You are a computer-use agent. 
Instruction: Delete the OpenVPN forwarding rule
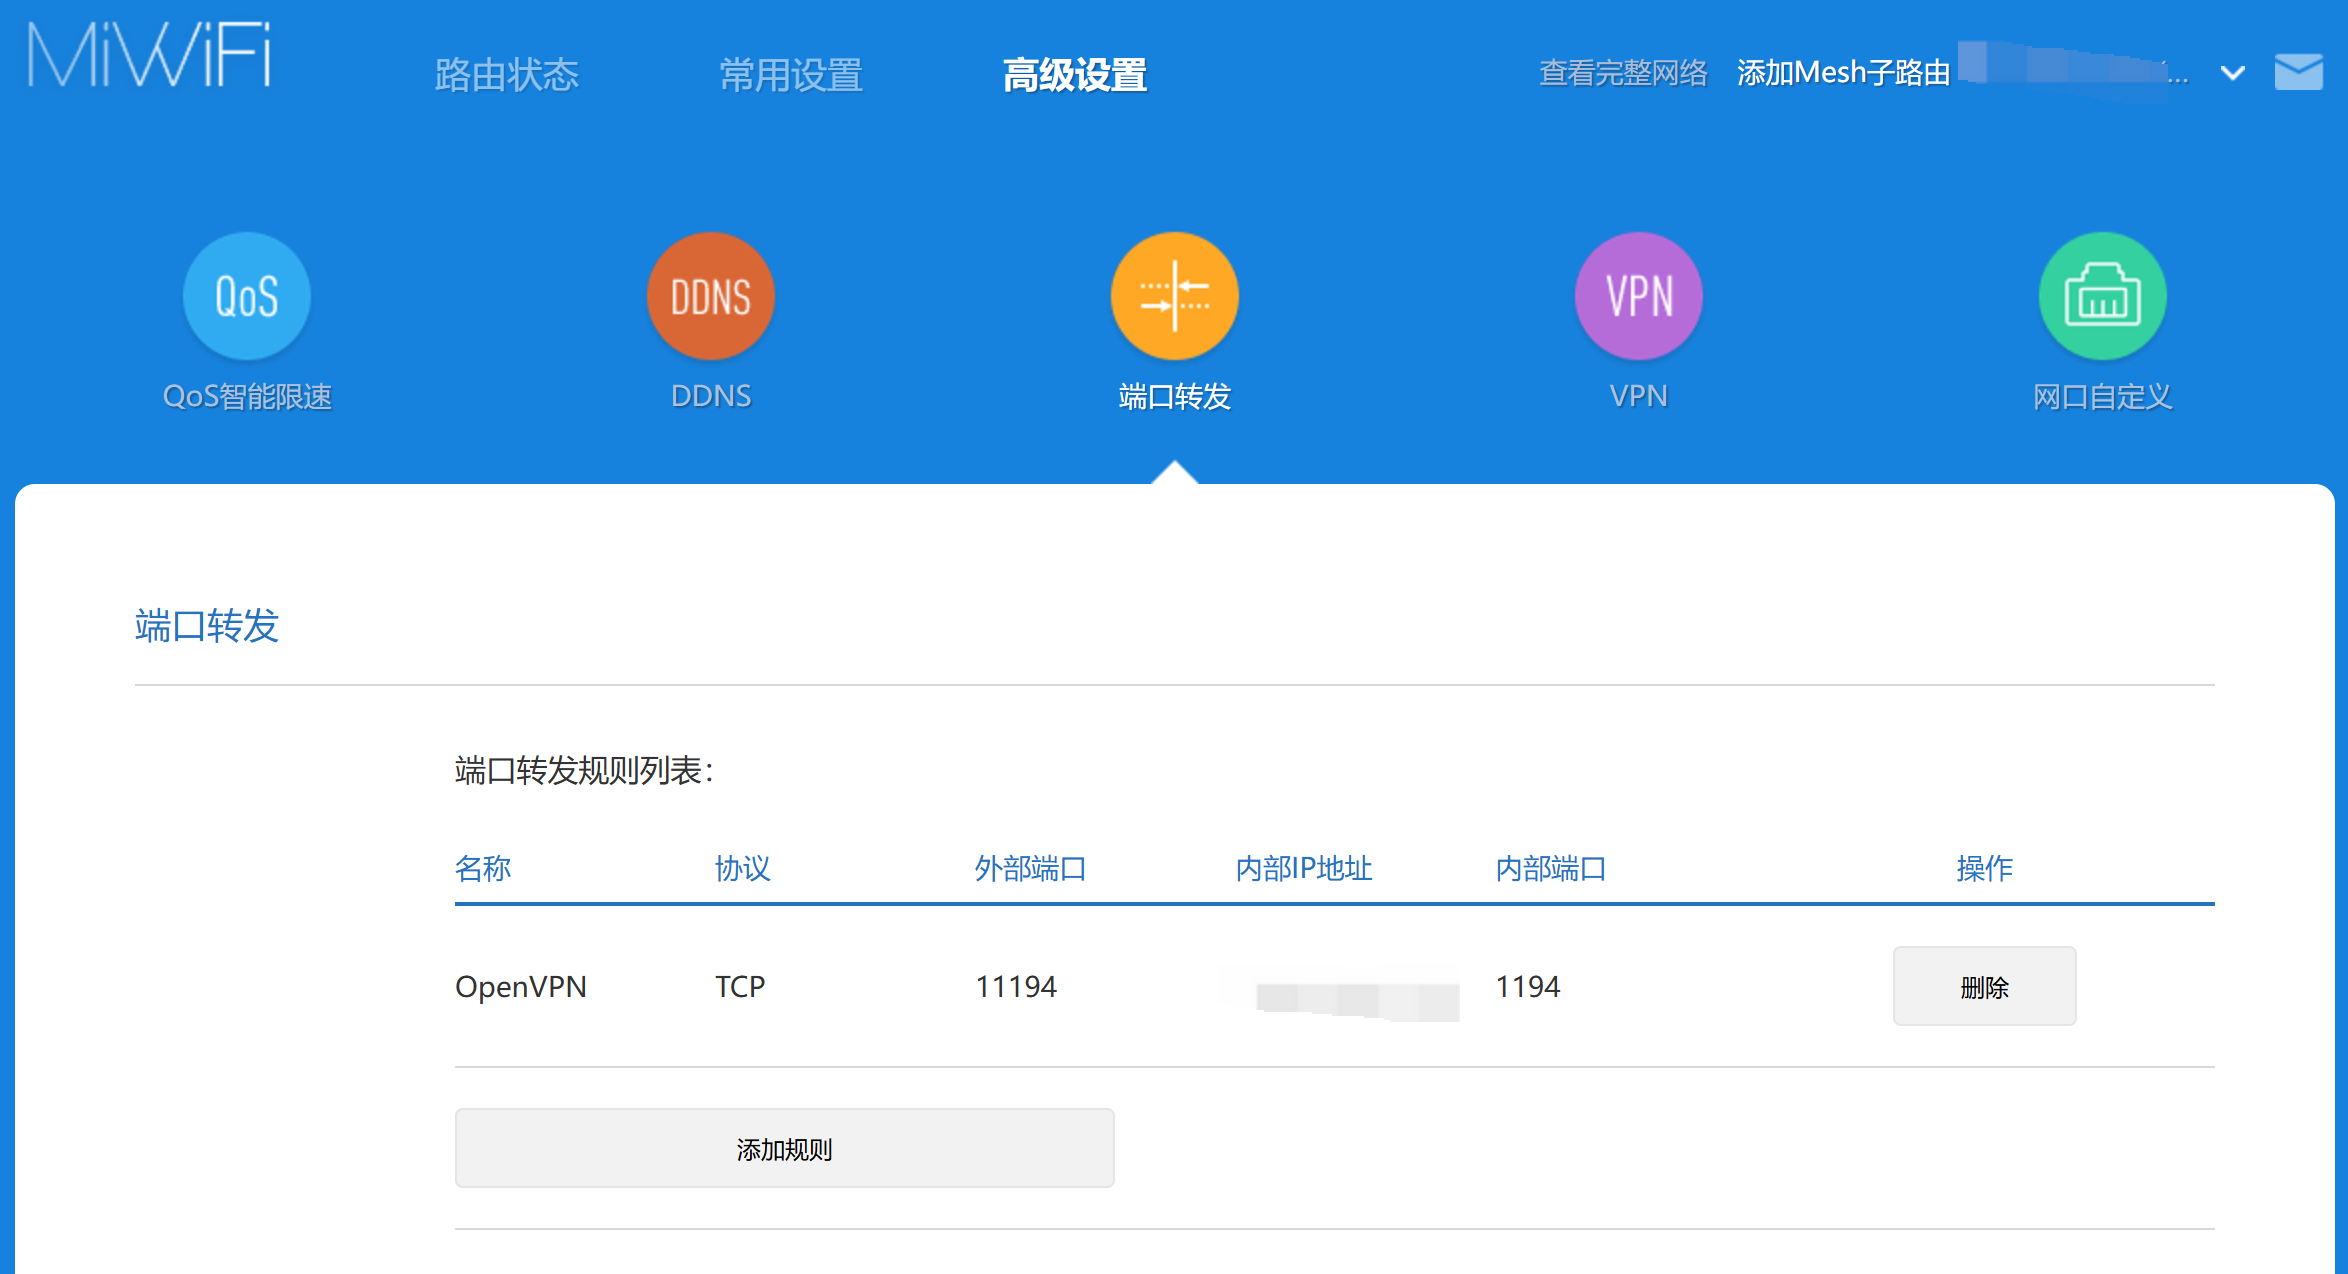(1984, 986)
